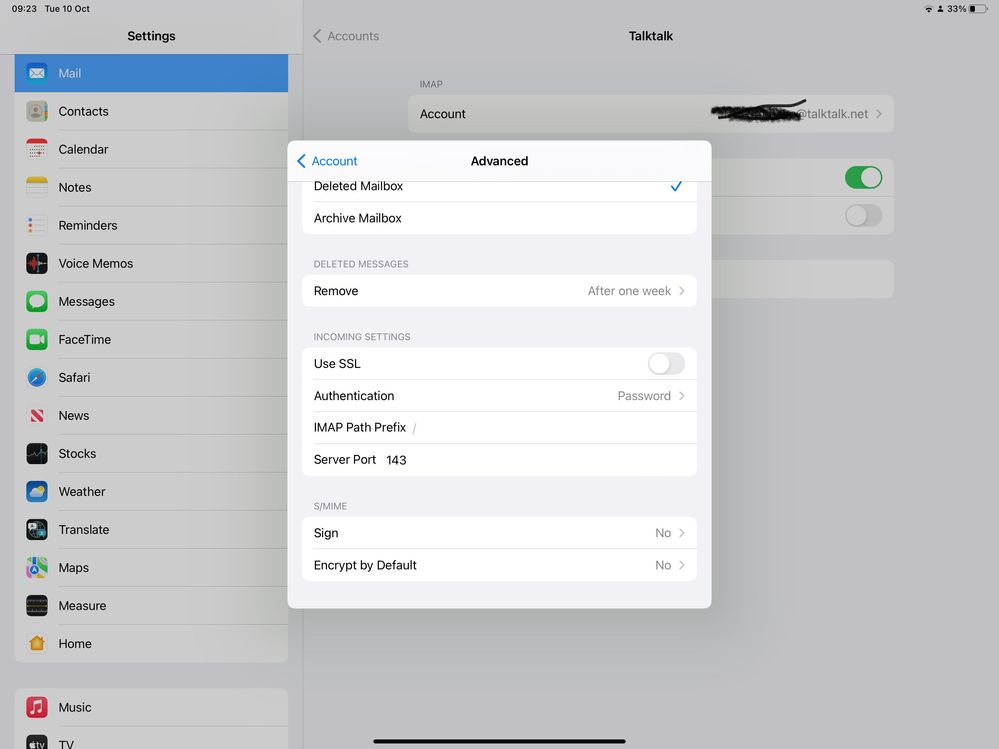
Task: Tap the Home app icon
Action: [37, 643]
